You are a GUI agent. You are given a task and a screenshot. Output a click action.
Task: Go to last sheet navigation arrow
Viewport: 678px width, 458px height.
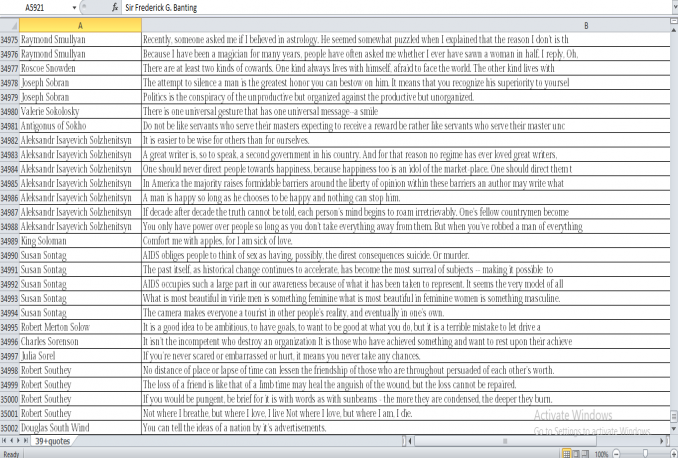pyautogui.click(x=26, y=441)
